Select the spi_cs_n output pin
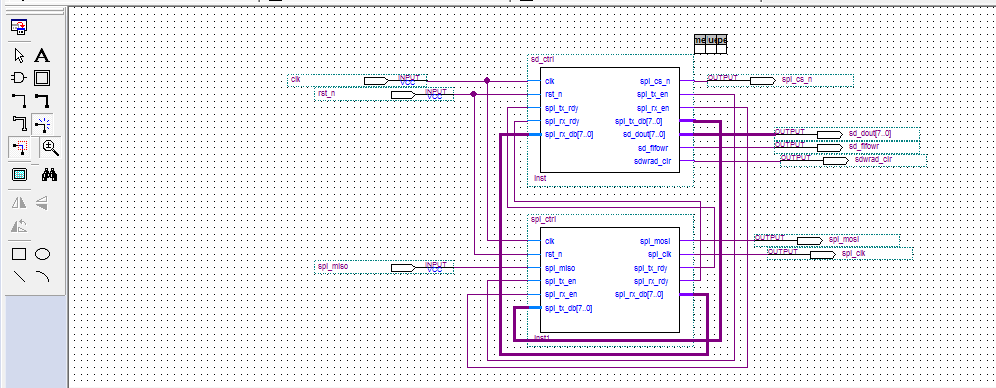The image size is (996, 388). point(780,81)
